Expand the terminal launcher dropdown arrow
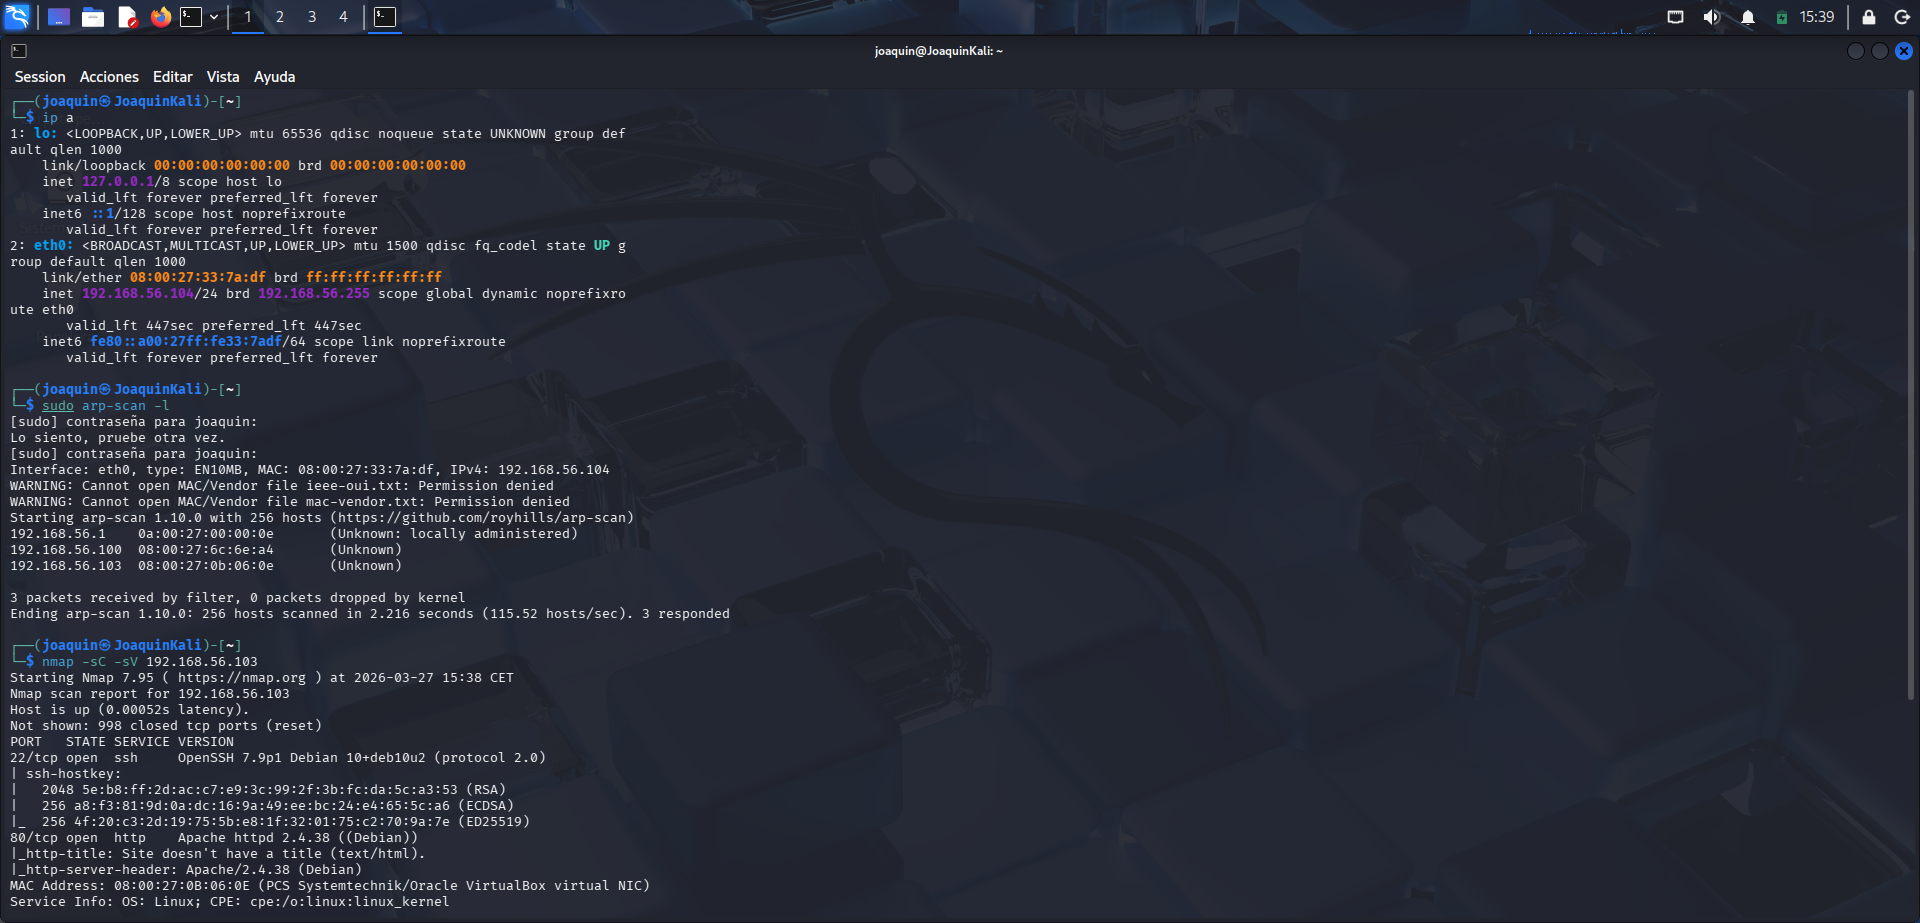 (x=214, y=17)
